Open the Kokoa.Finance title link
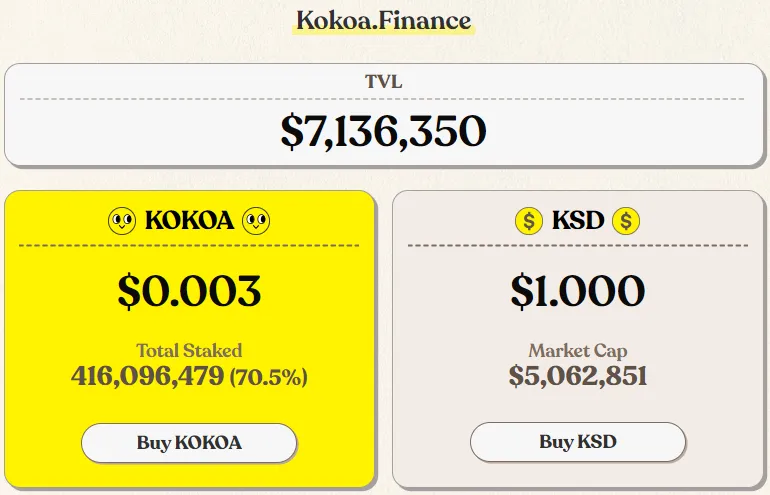This screenshot has width=770, height=495. coord(384,20)
